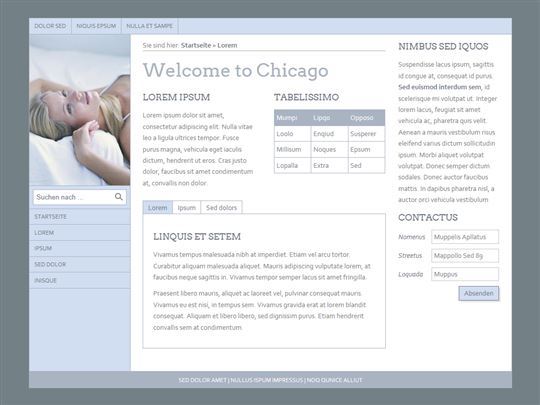Click the woman photo in sidebar

[x=80, y=110]
